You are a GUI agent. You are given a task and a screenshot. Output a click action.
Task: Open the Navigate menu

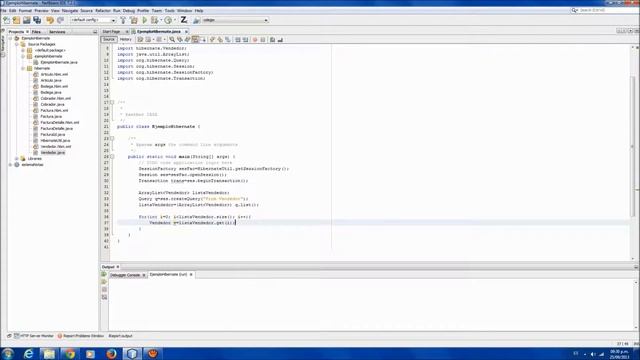click(70, 11)
